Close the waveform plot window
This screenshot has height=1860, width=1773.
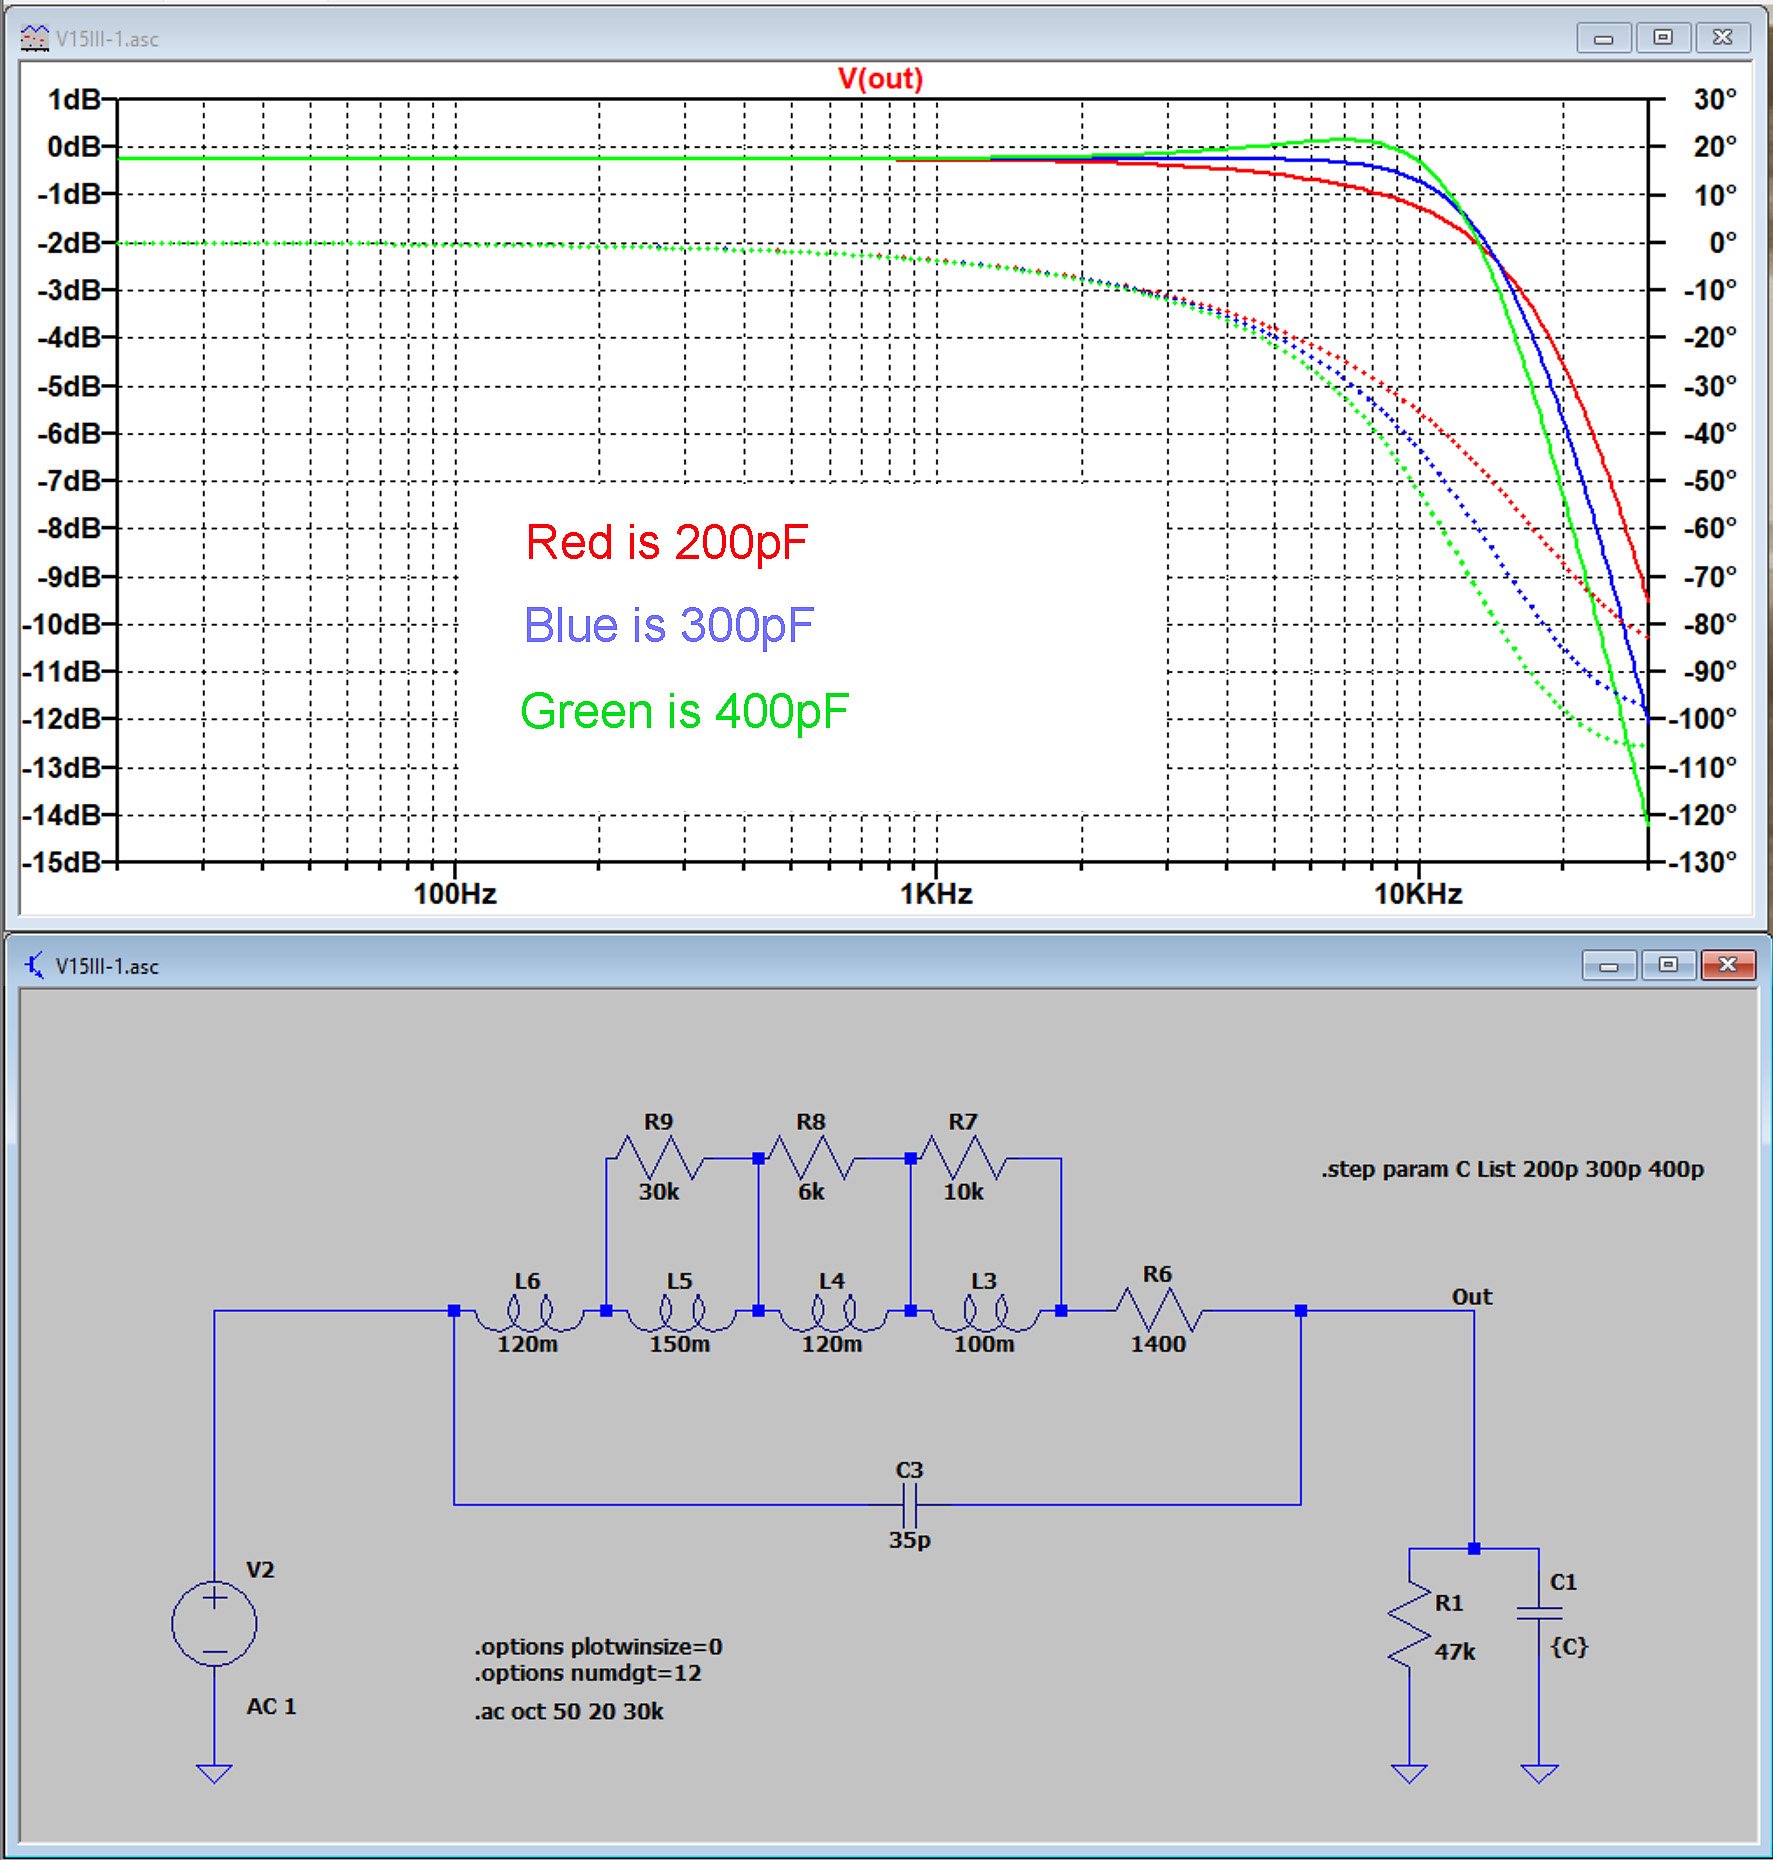1723,38
